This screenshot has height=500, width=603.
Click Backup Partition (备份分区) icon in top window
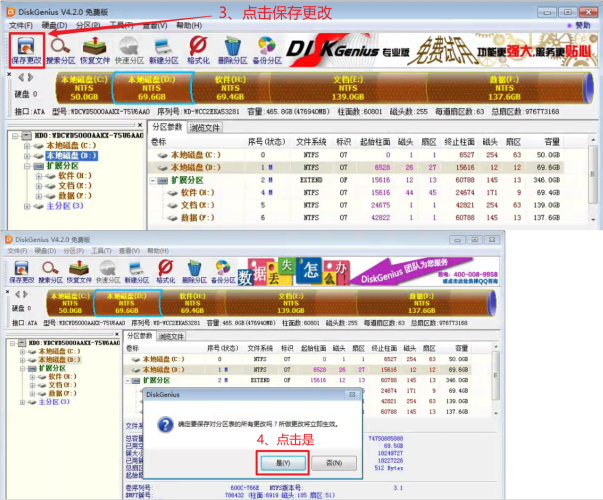coord(267,50)
